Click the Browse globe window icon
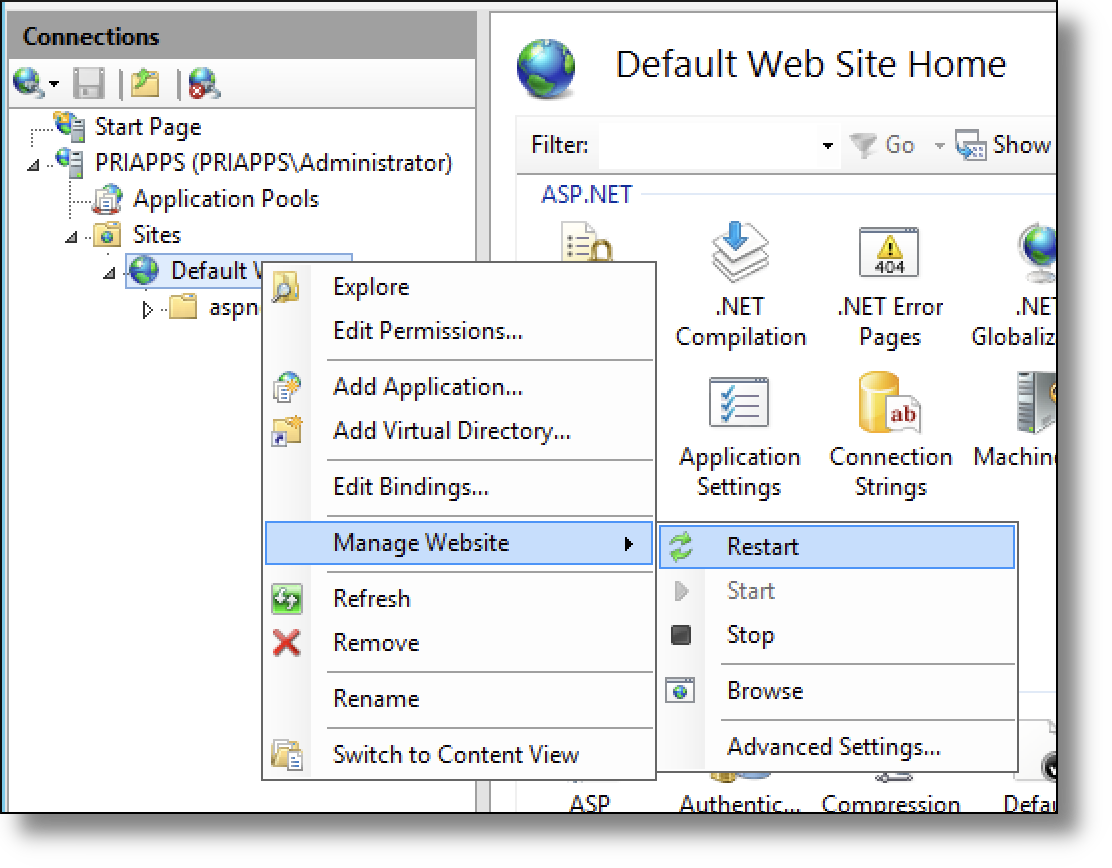Viewport: 1112px width, 868px height. coord(680,691)
